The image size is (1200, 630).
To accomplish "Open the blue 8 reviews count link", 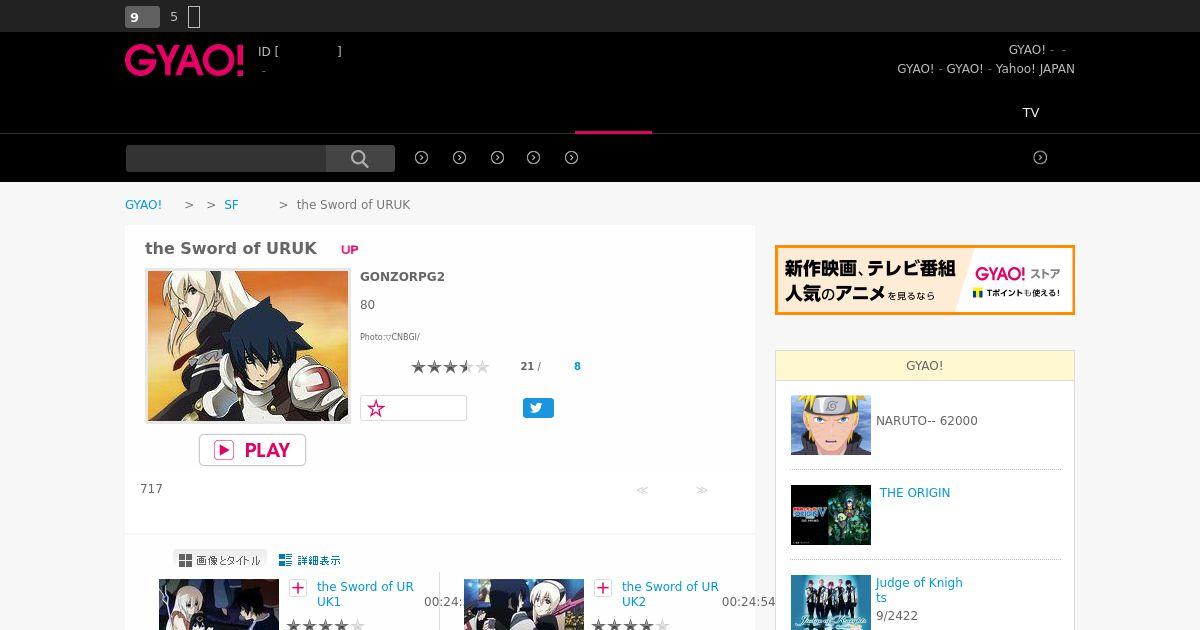I will click(577, 367).
